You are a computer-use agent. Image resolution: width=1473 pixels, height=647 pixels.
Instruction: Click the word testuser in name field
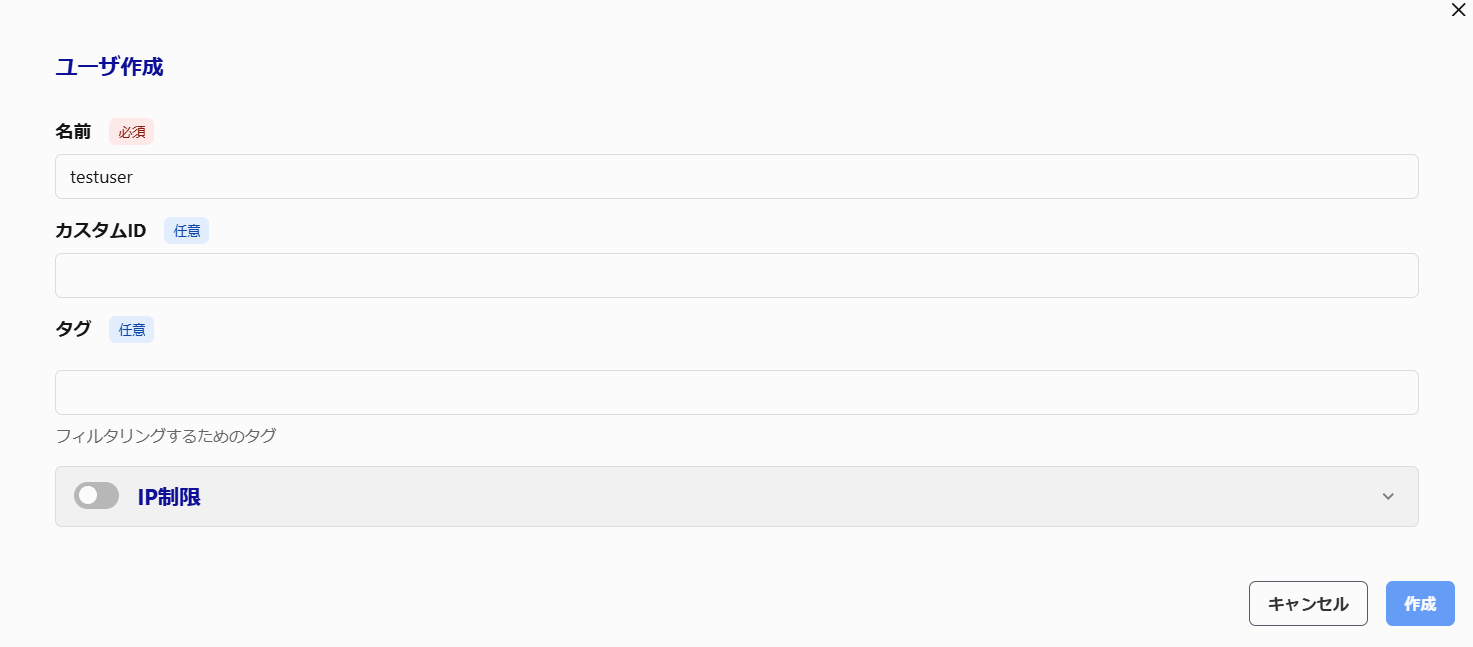click(x=101, y=177)
